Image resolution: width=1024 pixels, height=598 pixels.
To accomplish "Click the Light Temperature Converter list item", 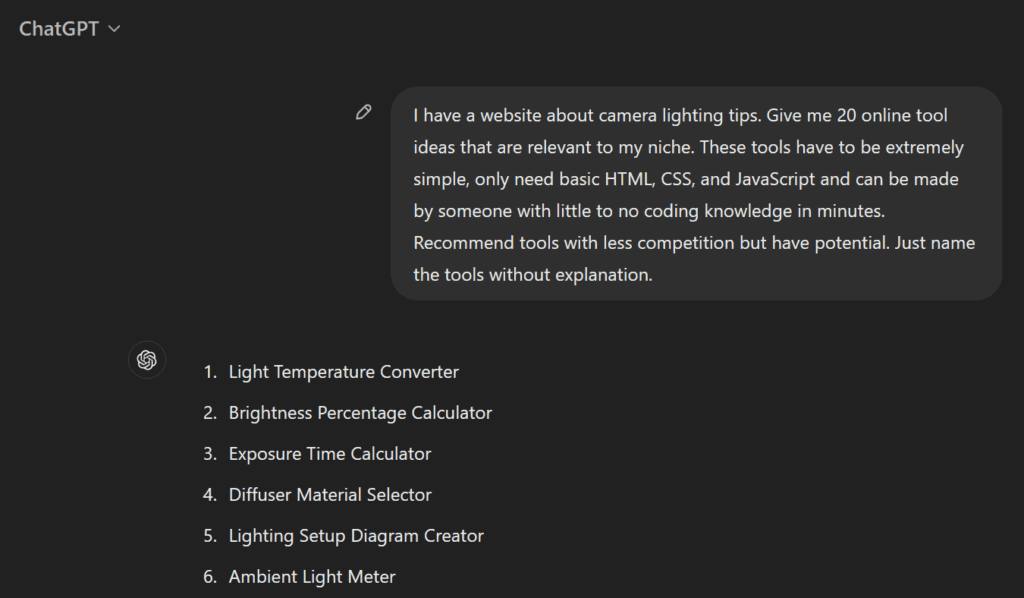I will (343, 372).
